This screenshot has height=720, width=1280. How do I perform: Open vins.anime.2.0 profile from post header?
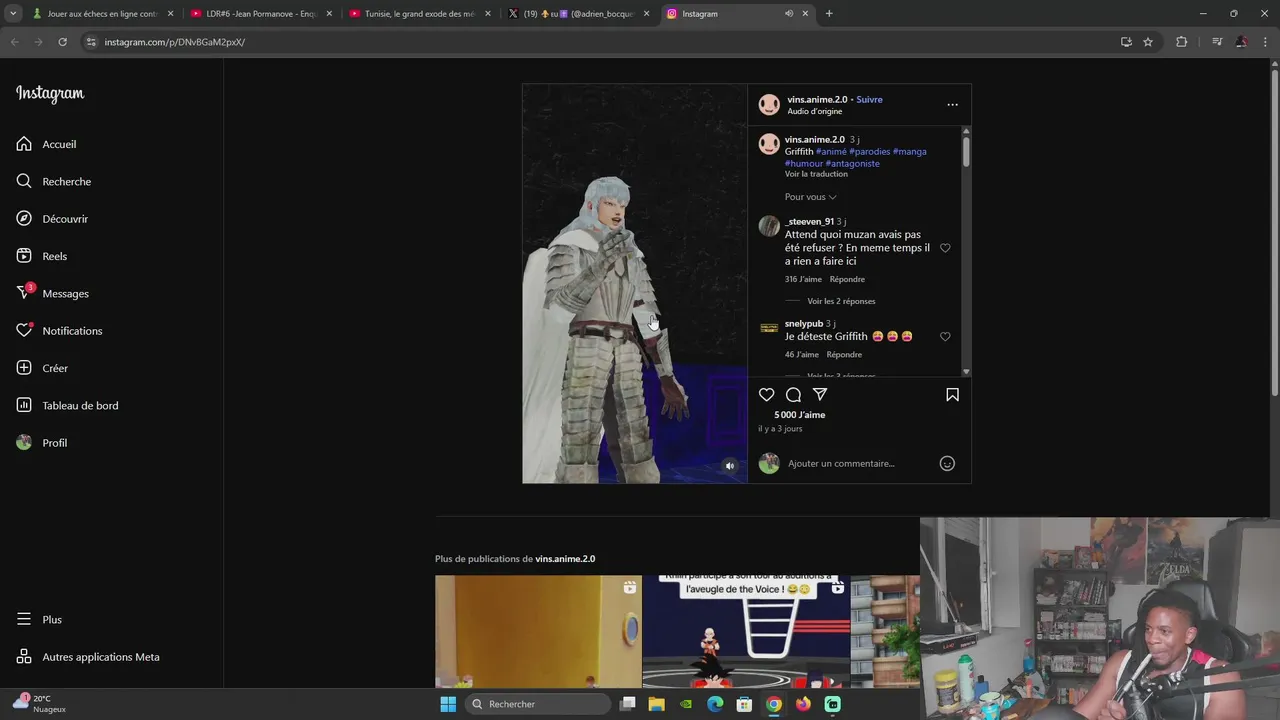tap(817, 100)
